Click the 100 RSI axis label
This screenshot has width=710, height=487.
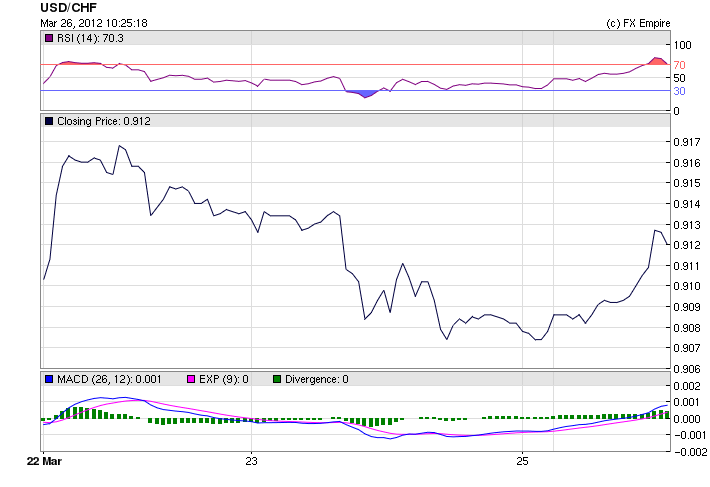click(x=682, y=45)
